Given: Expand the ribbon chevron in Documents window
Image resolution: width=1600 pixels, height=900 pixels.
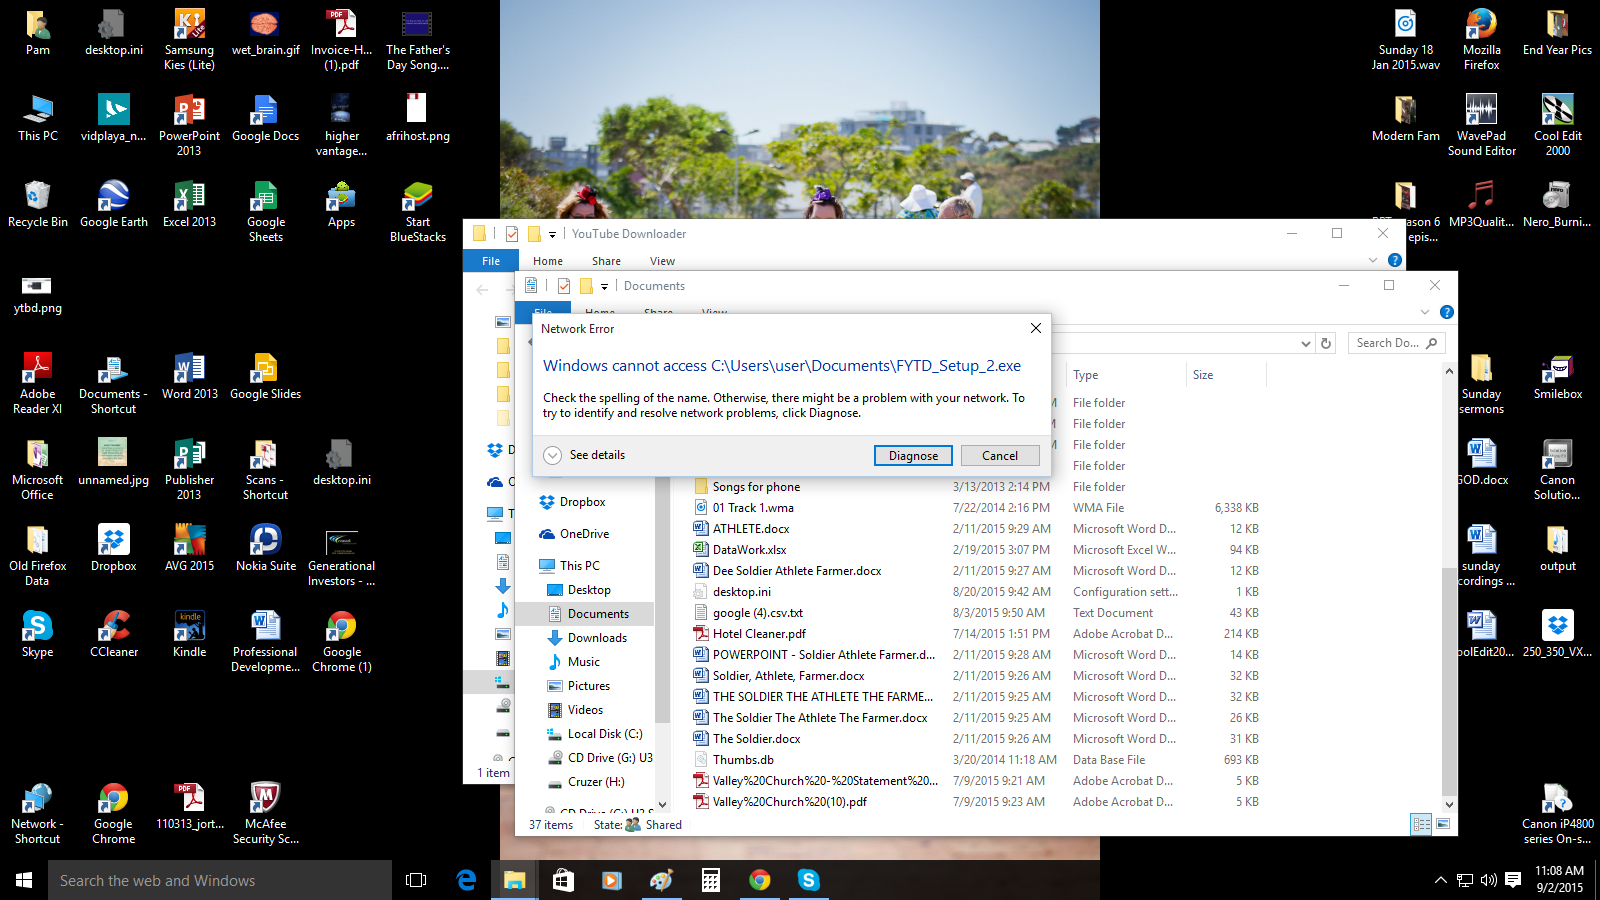Looking at the screenshot, I should 1425,312.
